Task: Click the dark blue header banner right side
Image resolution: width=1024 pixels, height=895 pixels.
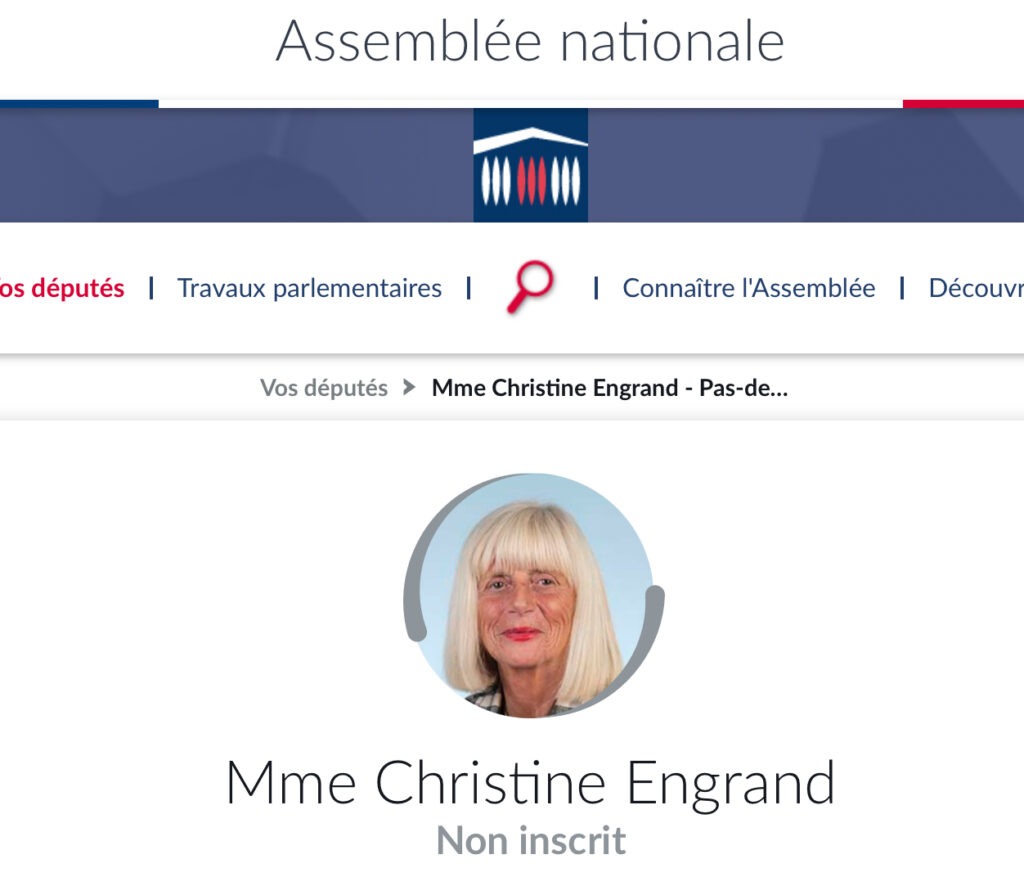Action: coord(806,165)
